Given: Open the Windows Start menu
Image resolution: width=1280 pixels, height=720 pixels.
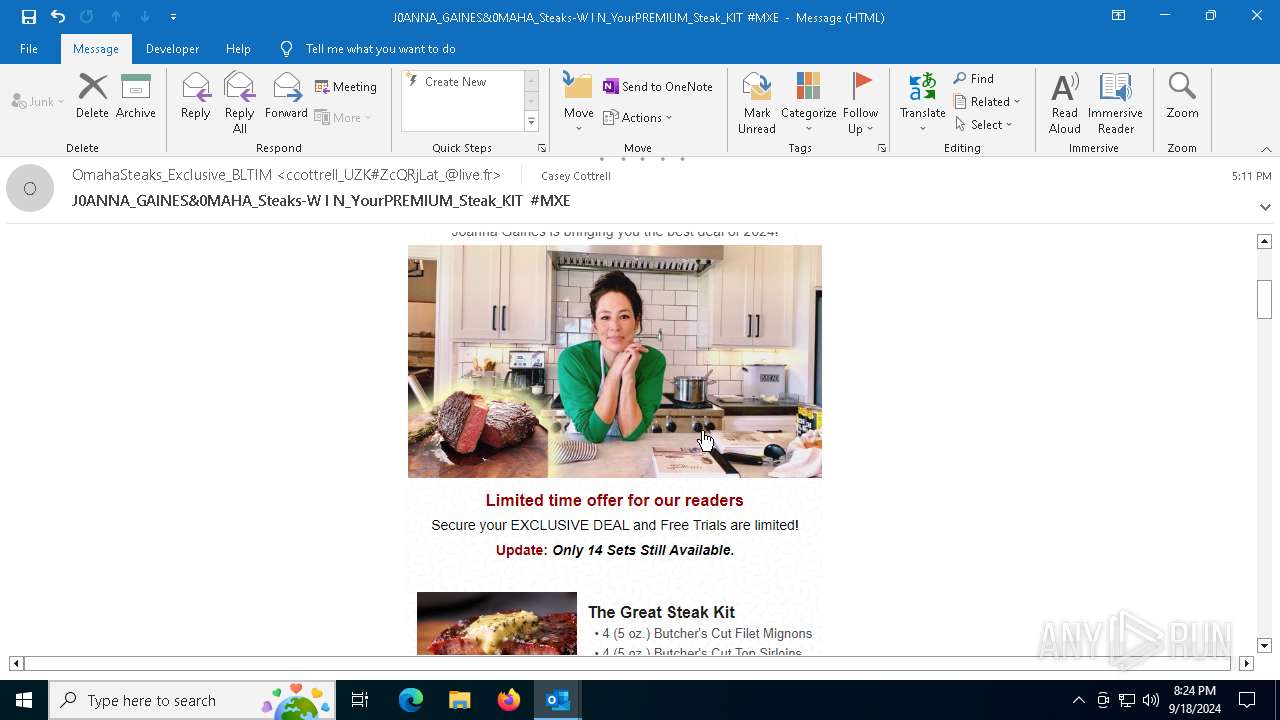Looking at the screenshot, I should point(24,700).
